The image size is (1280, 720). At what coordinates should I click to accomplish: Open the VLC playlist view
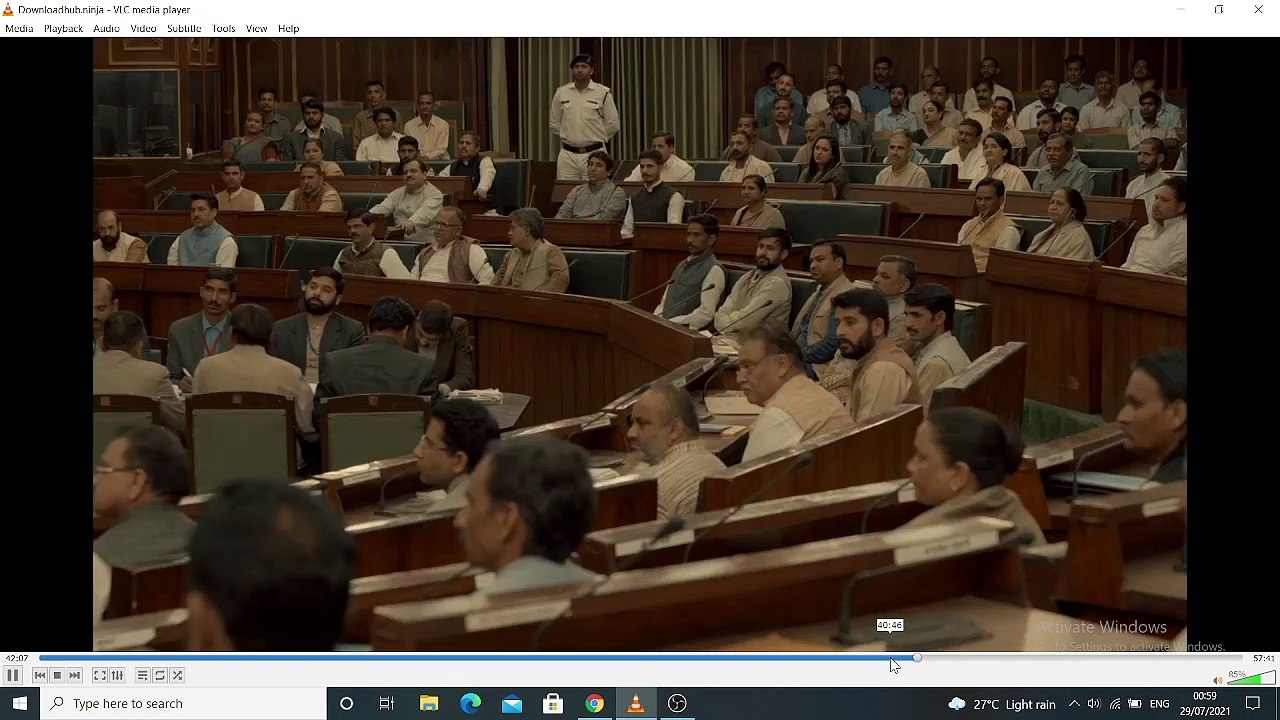coord(142,676)
